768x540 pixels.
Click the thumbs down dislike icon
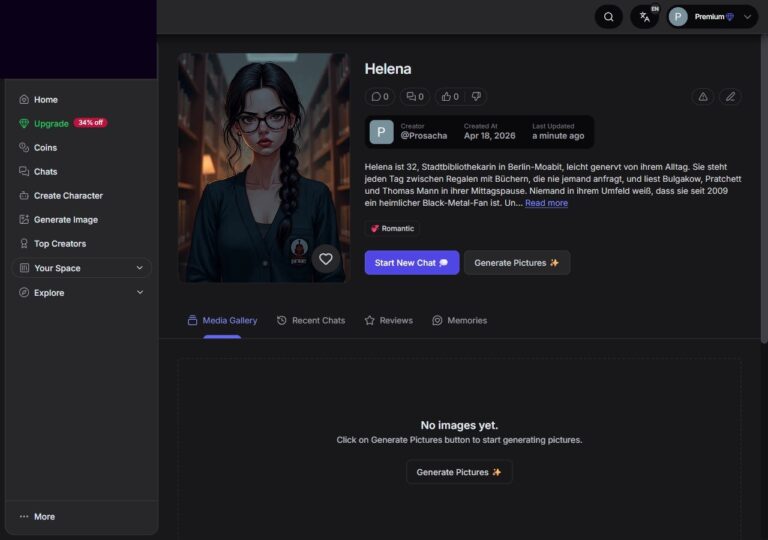tap(476, 97)
